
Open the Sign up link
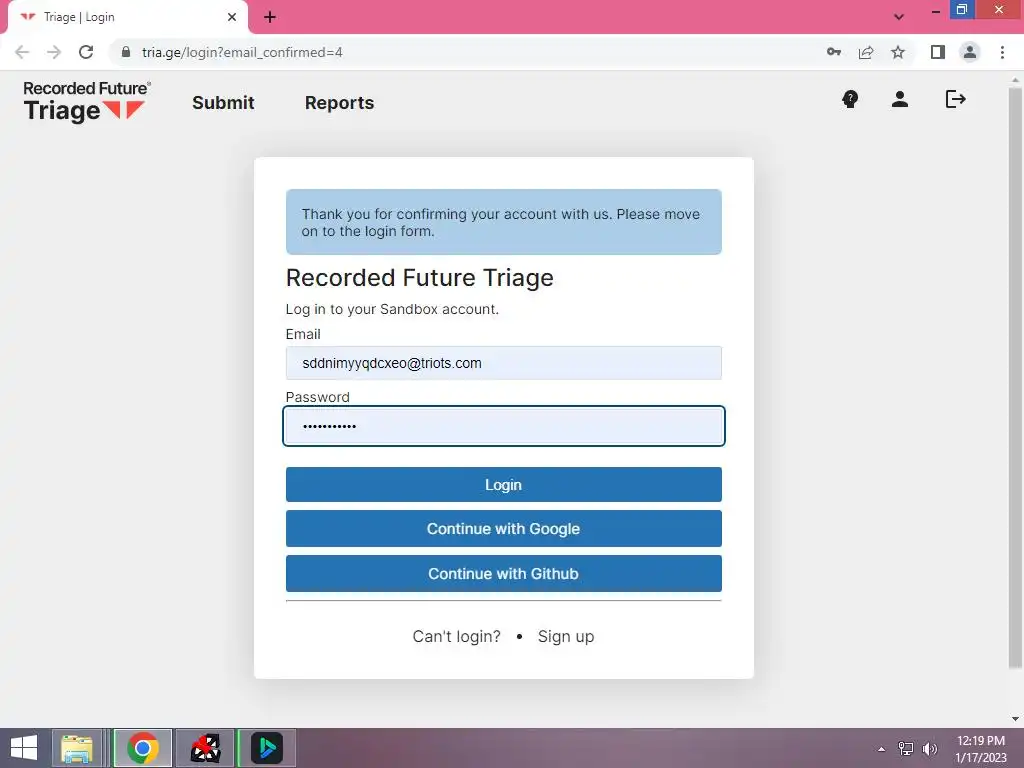click(x=566, y=637)
